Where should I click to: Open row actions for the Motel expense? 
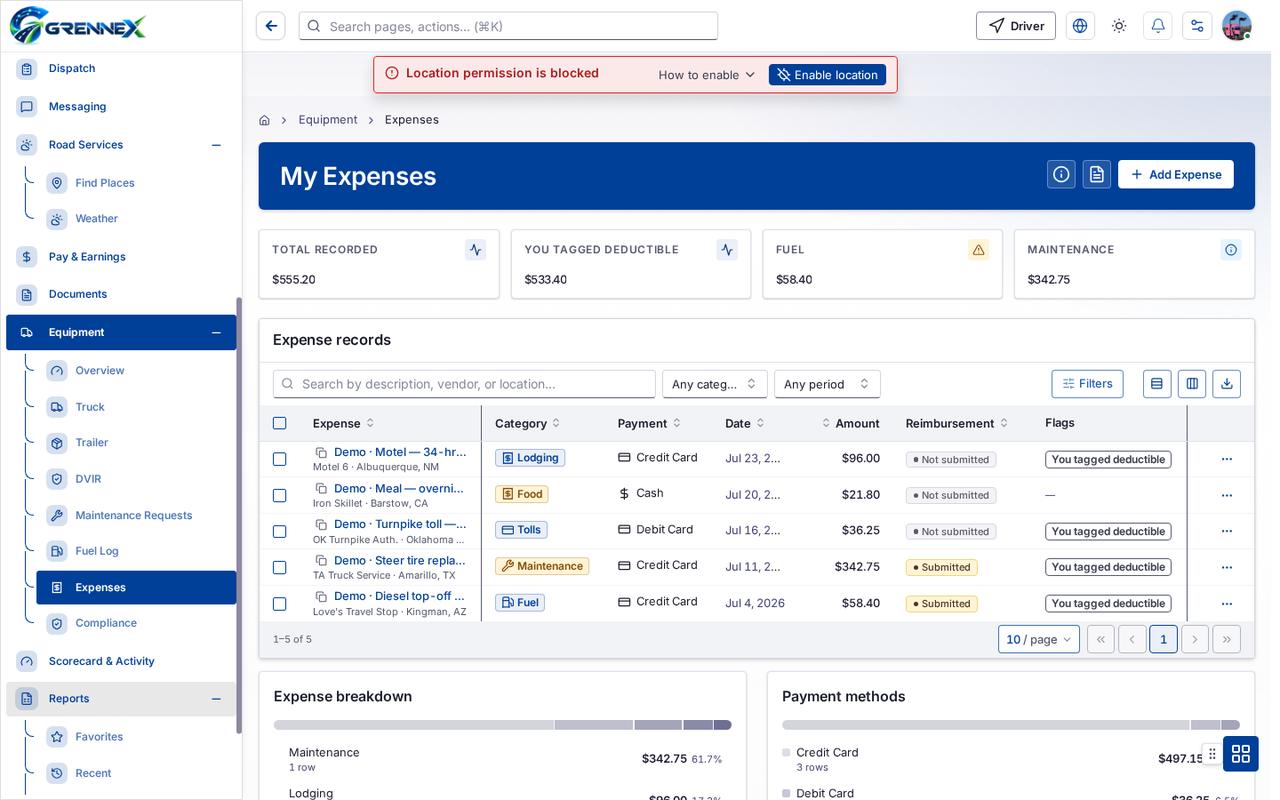click(x=1227, y=459)
